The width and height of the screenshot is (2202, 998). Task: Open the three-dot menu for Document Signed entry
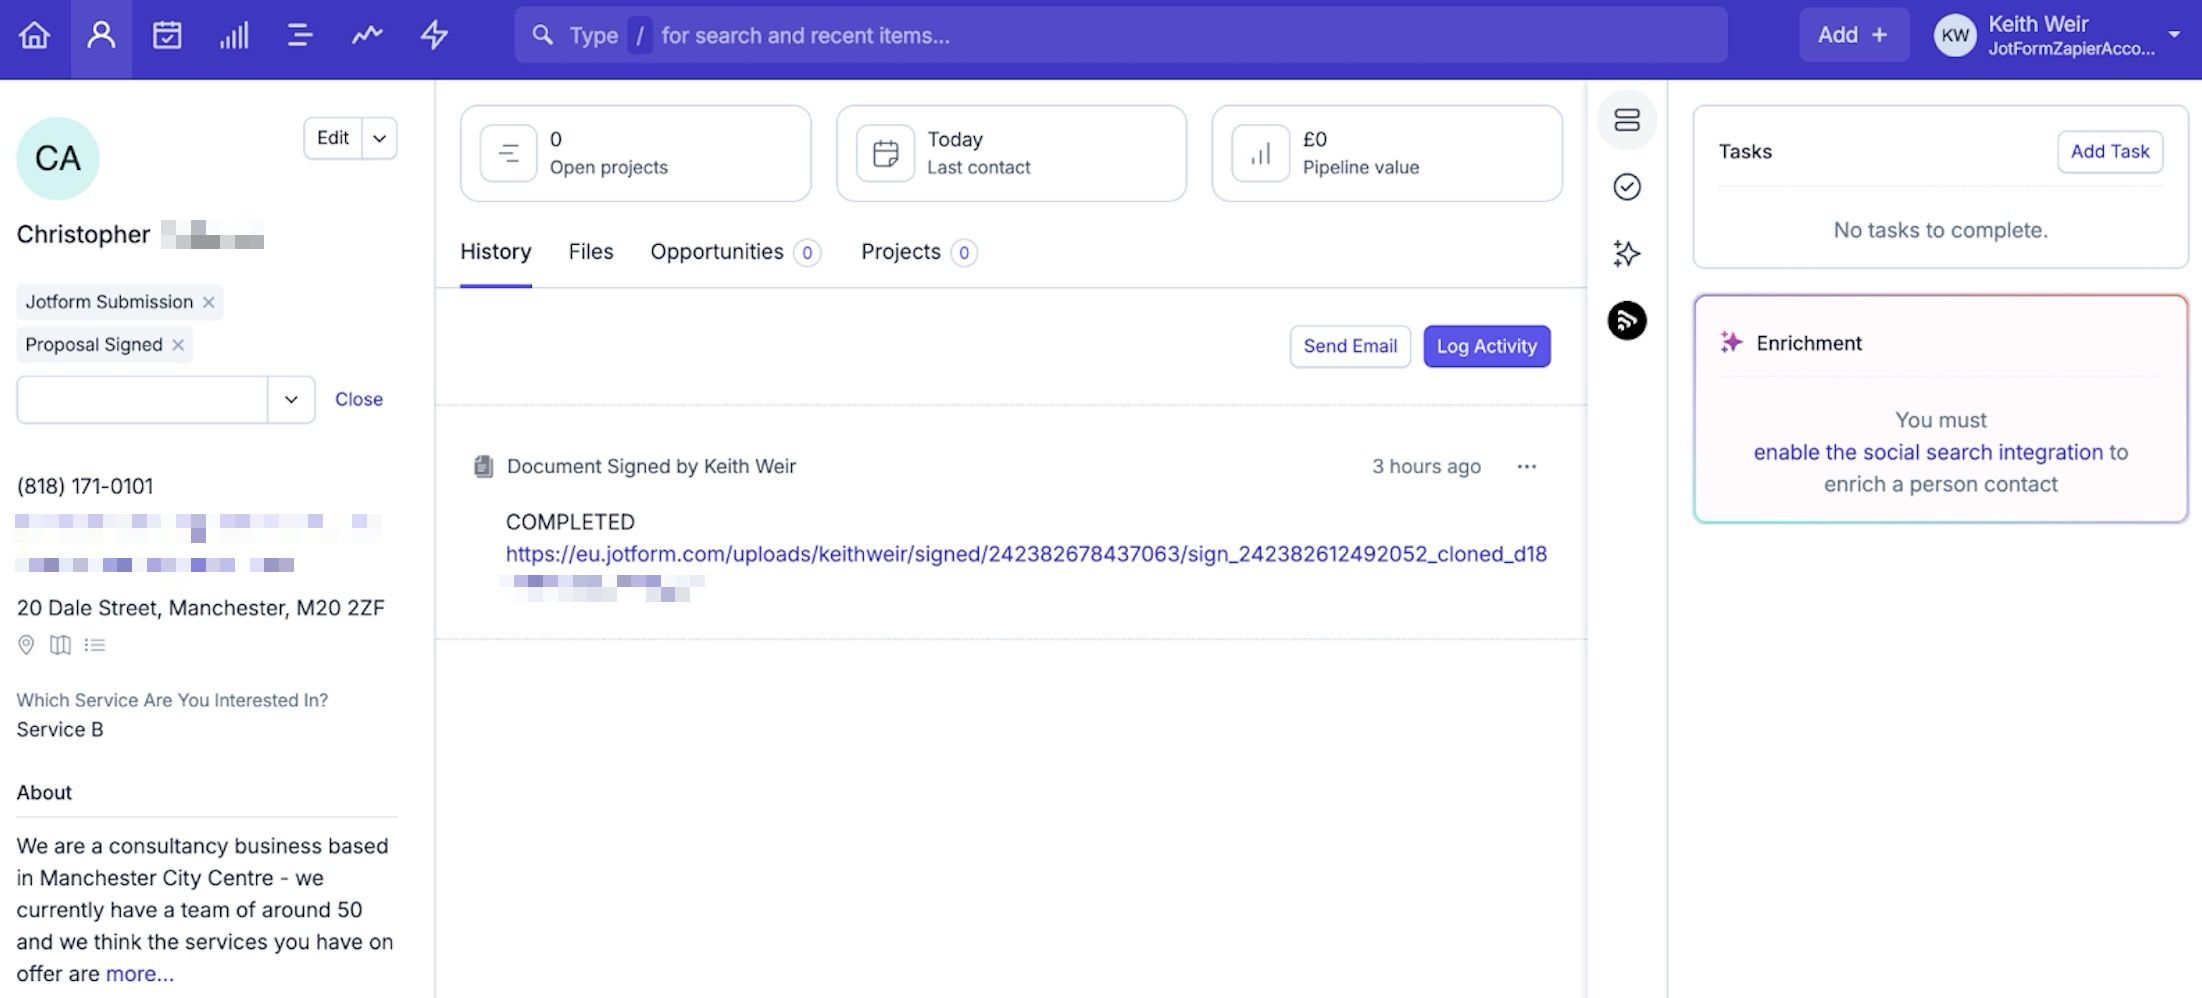coord(1526,467)
